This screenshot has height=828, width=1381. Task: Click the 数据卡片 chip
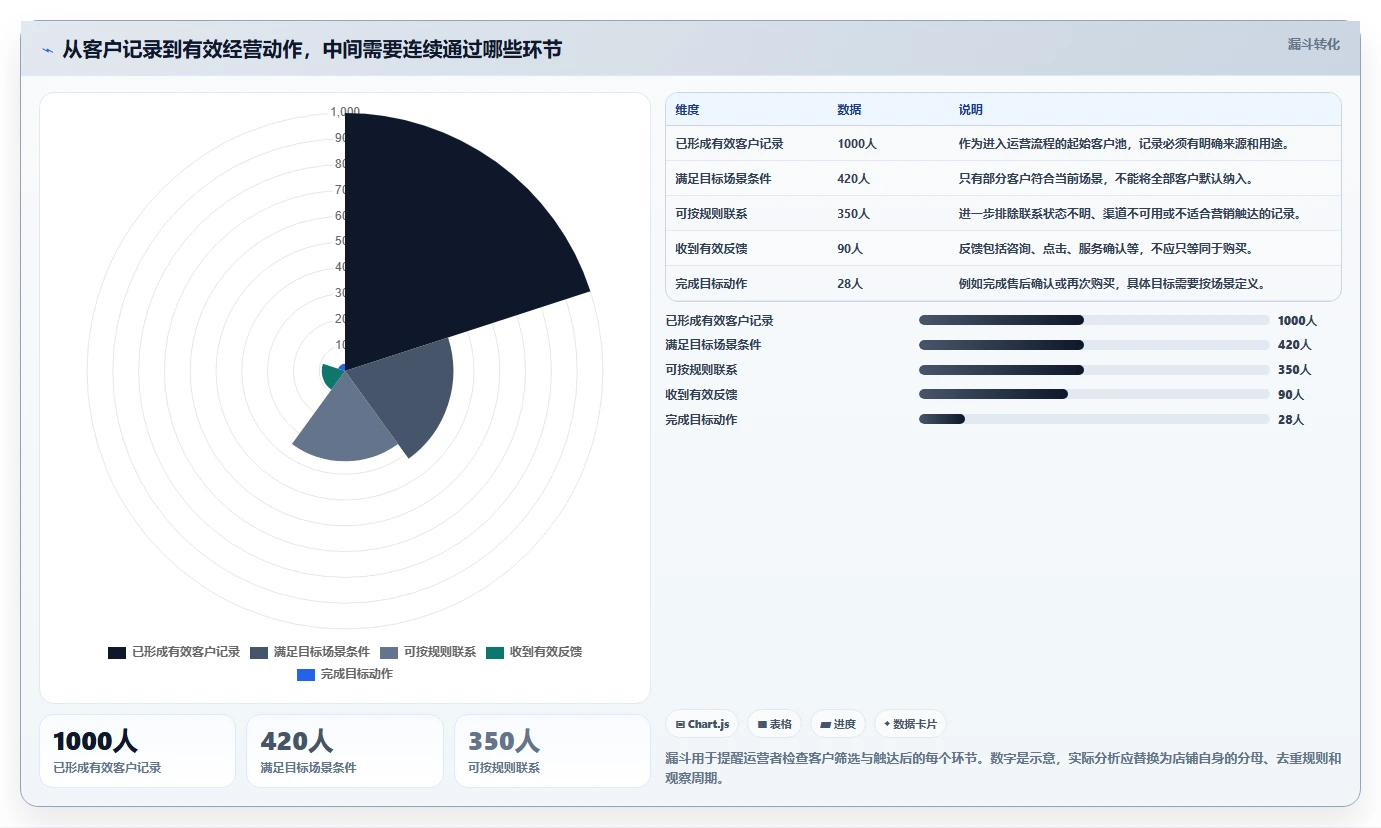[x=910, y=724]
